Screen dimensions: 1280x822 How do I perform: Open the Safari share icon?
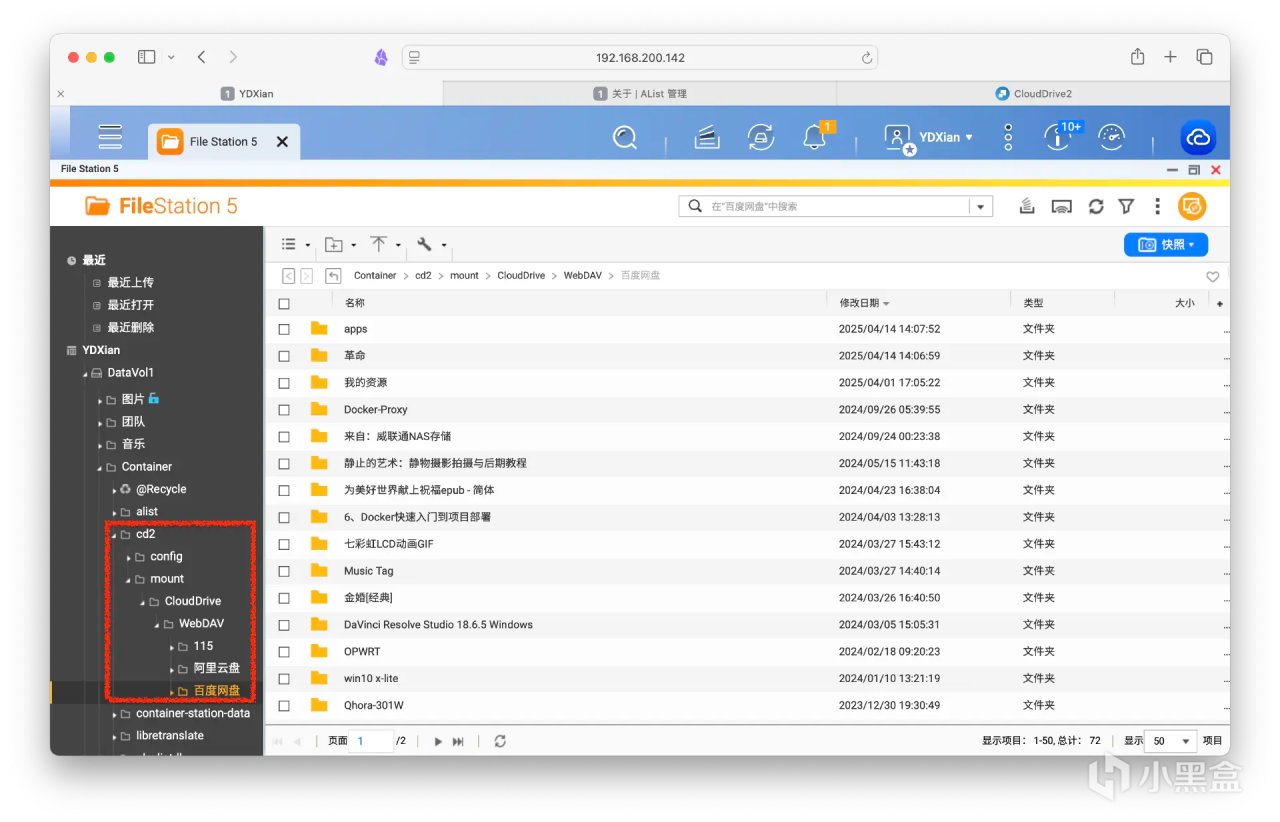[x=1138, y=57]
